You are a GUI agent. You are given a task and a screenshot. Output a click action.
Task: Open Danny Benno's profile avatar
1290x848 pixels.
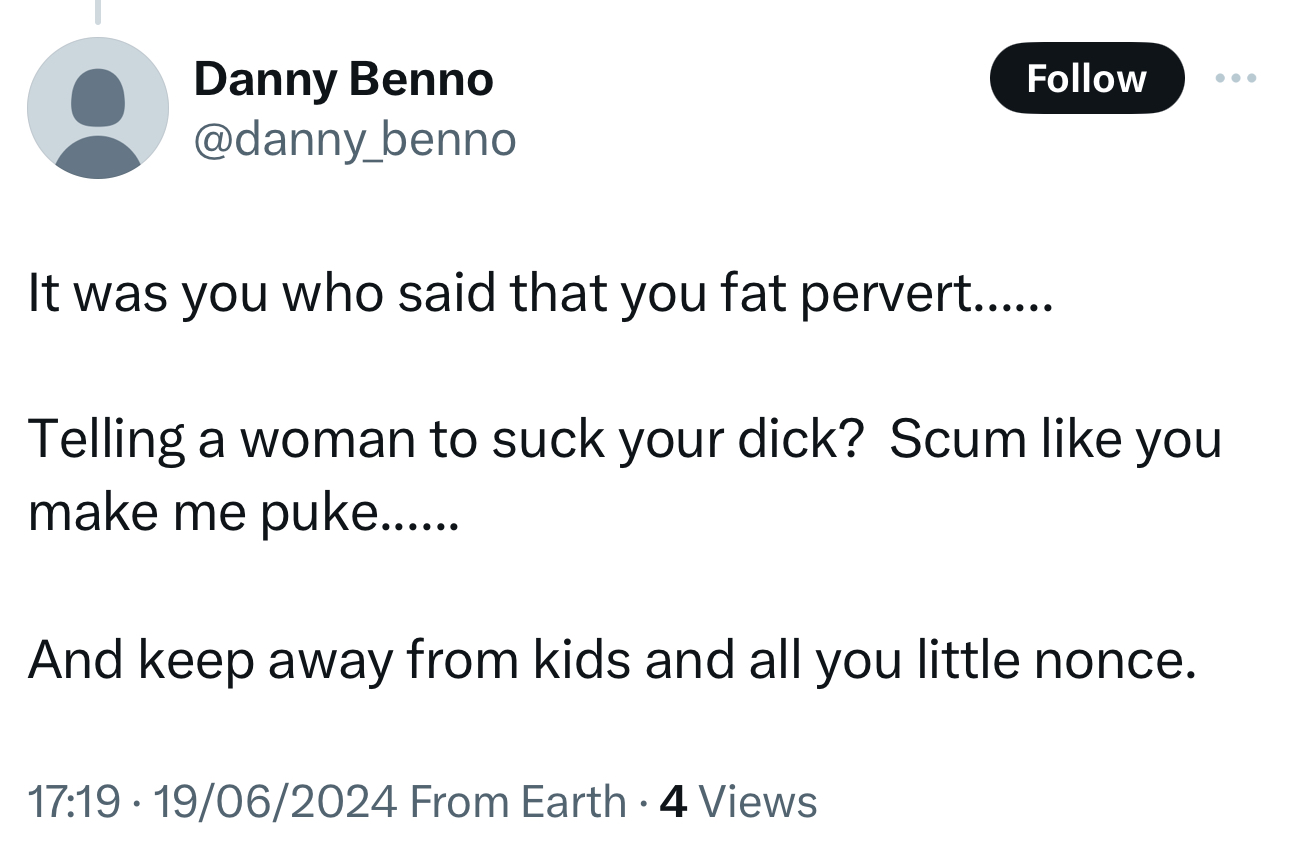[x=97, y=108]
